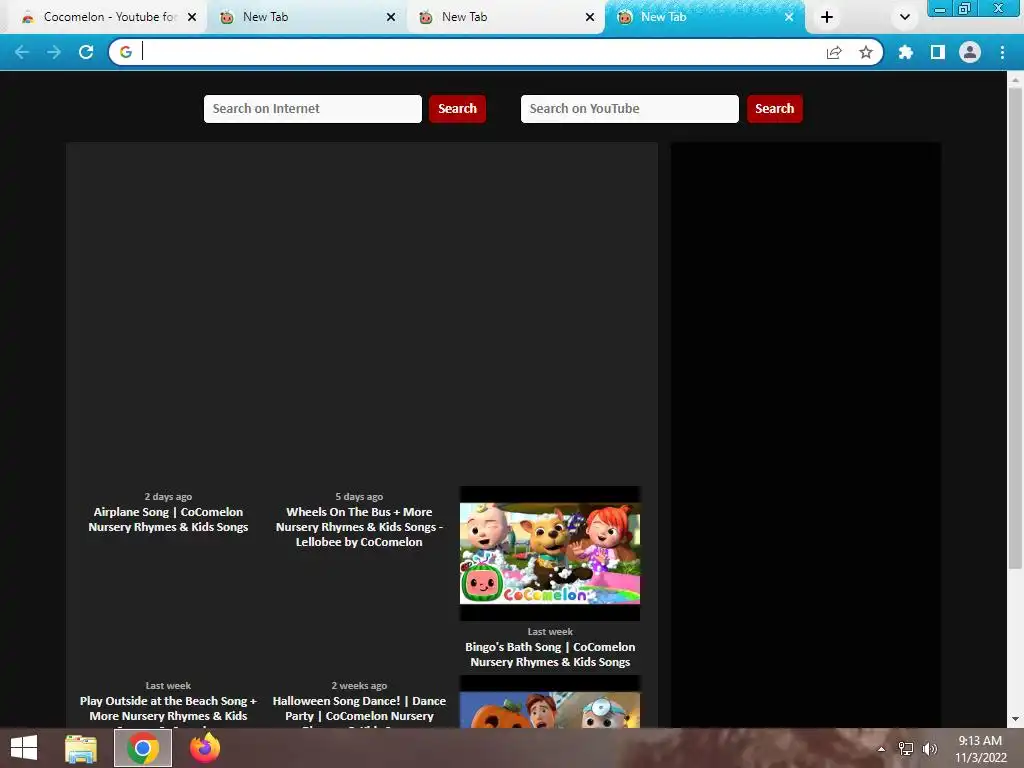Open Bingo's Bath Song video link
The width and height of the screenshot is (1024, 768).
click(x=550, y=654)
